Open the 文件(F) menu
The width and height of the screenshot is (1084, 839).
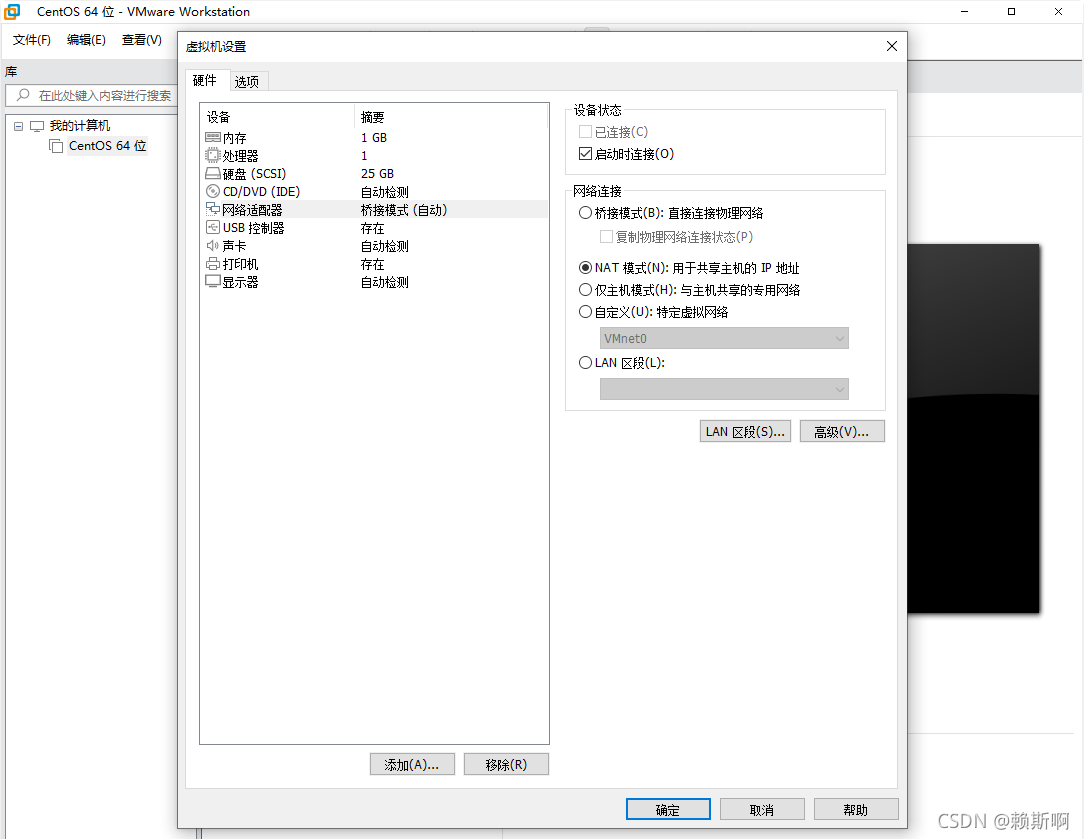tap(32, 39)
